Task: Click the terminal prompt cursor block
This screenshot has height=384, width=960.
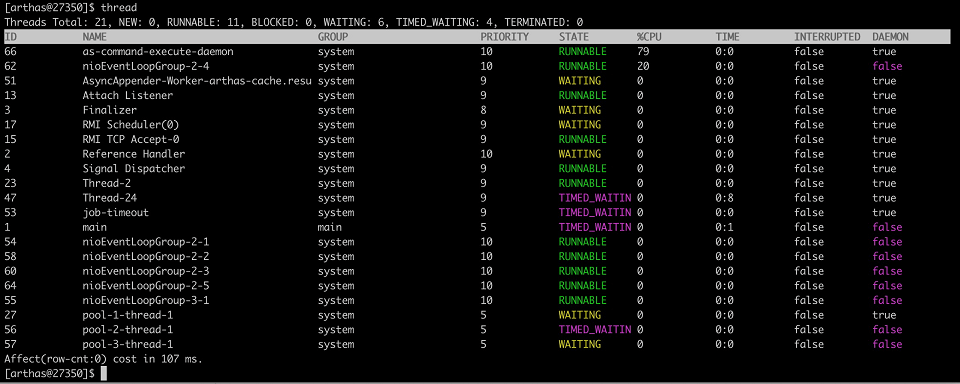Action: (104, 374)
